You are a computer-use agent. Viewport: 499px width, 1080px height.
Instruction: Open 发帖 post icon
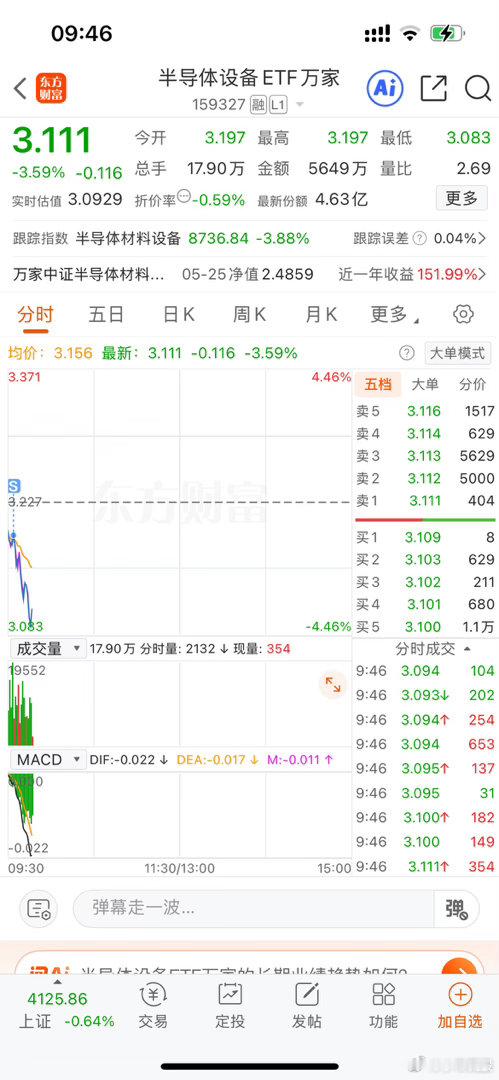click(x=307, y=1006)
